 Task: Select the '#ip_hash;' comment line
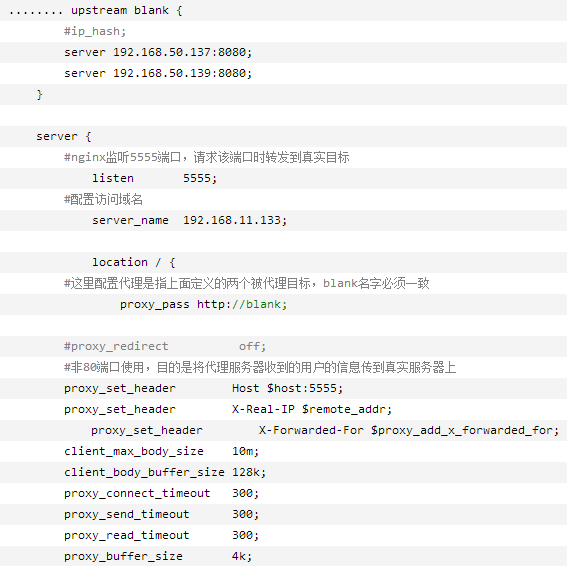95,31
